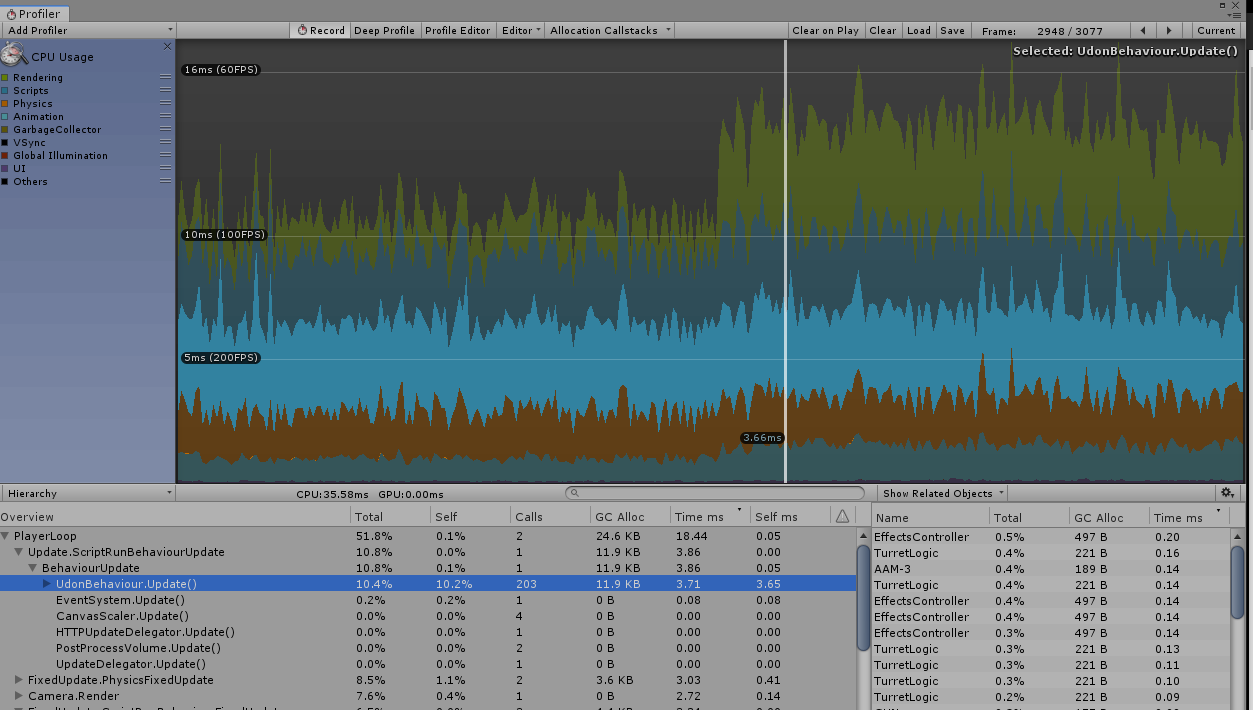Select the PostProcessVolume.Update() row

428,648
